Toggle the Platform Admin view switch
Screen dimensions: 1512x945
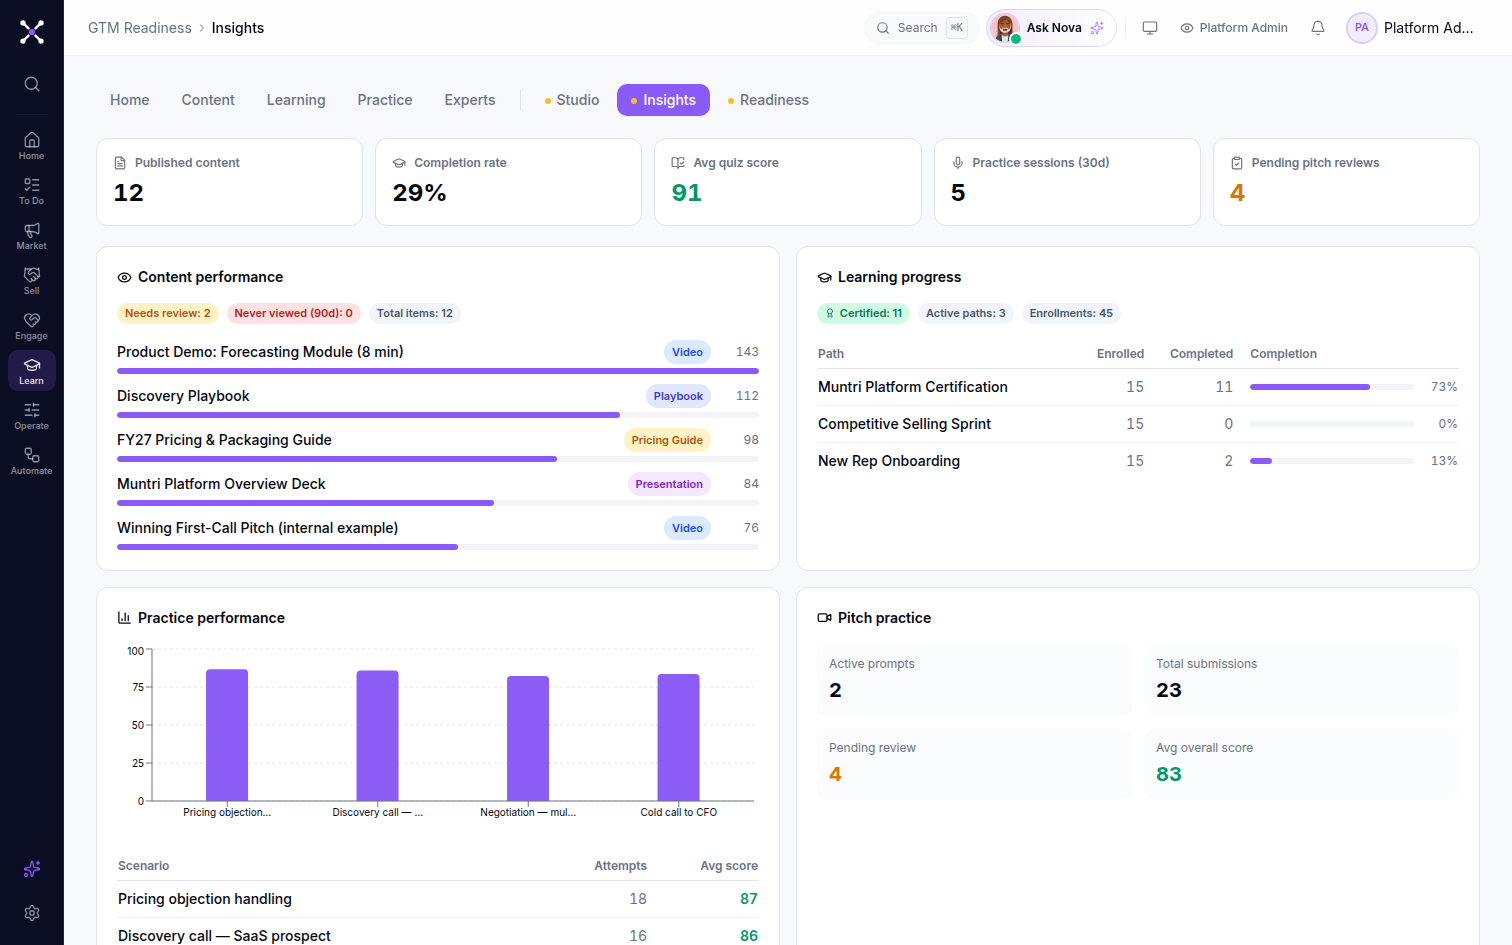pyautogui.click(x=1234, y=28)
